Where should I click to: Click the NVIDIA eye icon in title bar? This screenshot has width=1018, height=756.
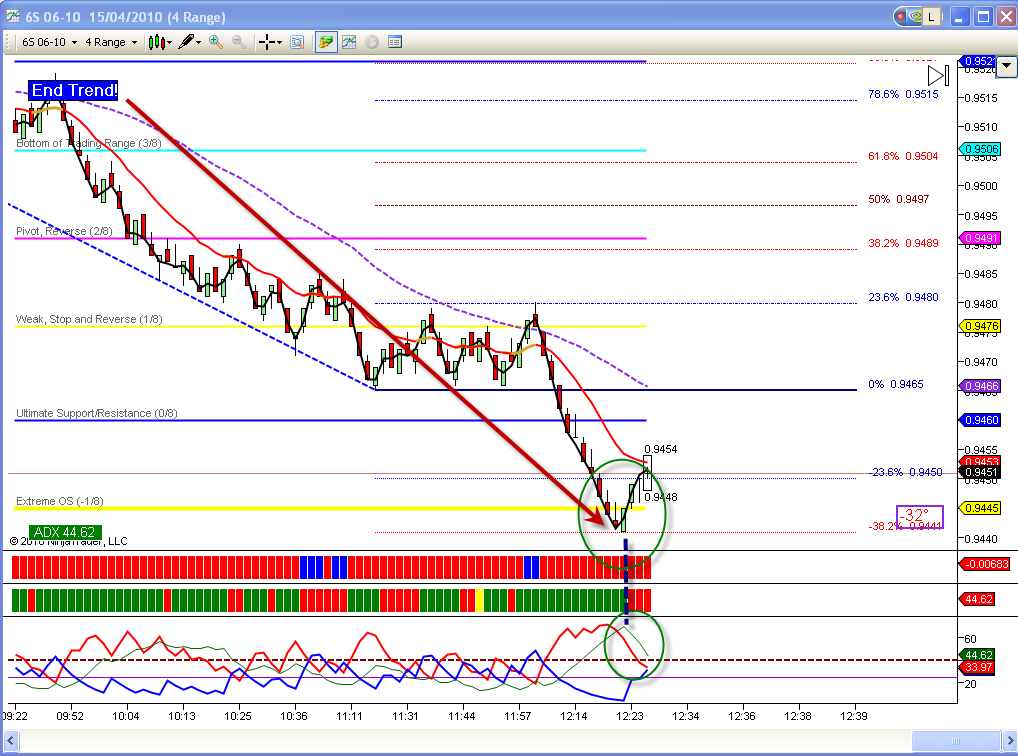pos(915,17)
